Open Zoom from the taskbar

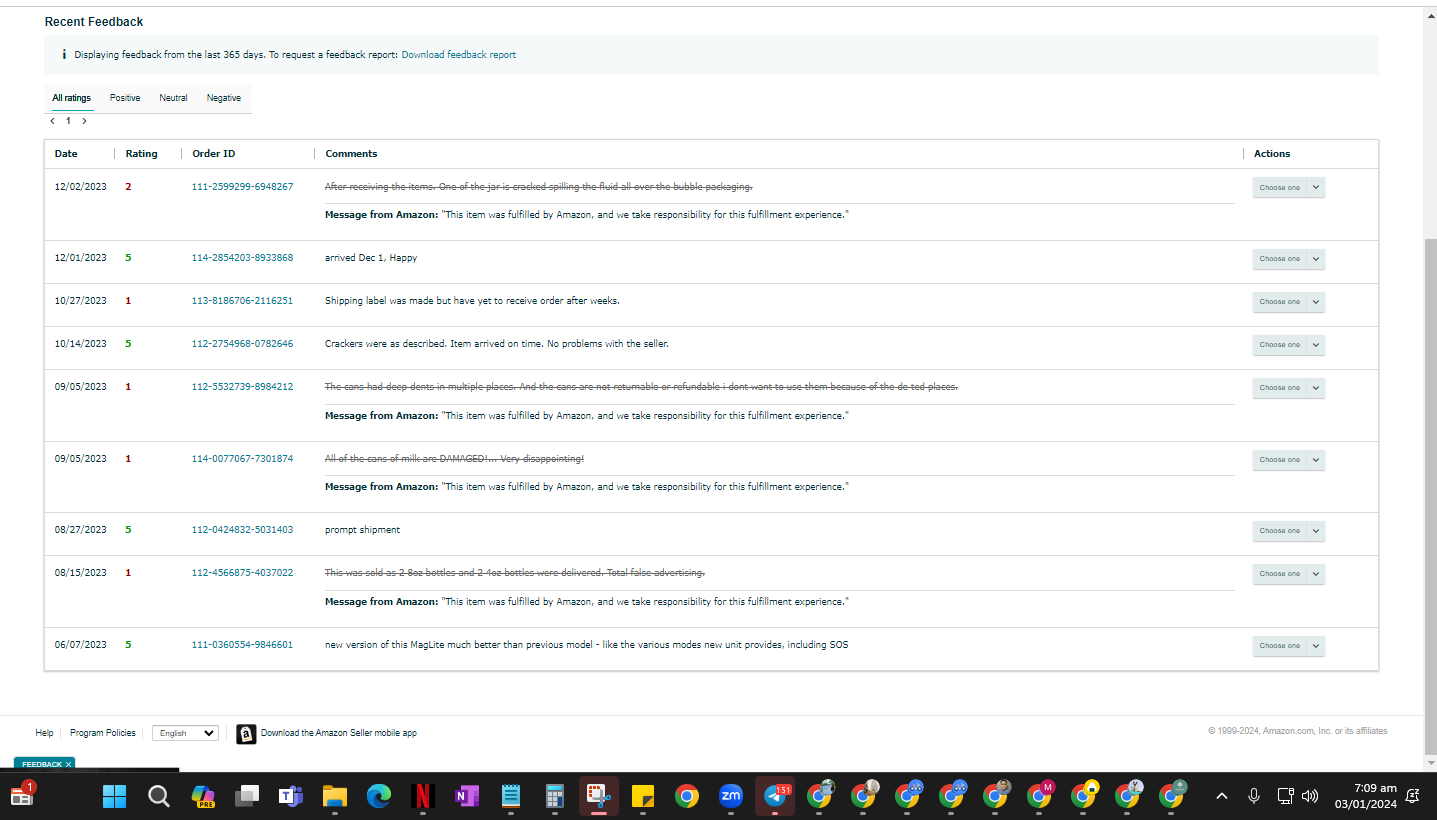click(x=731, y=796)
